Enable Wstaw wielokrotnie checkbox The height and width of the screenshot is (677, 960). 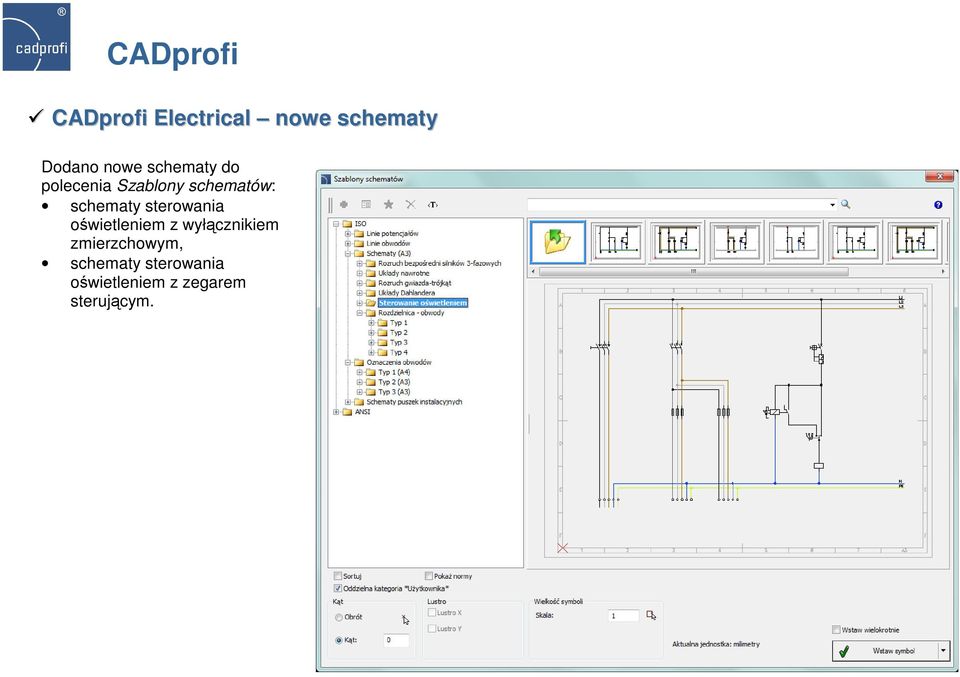tap(836, 629)
